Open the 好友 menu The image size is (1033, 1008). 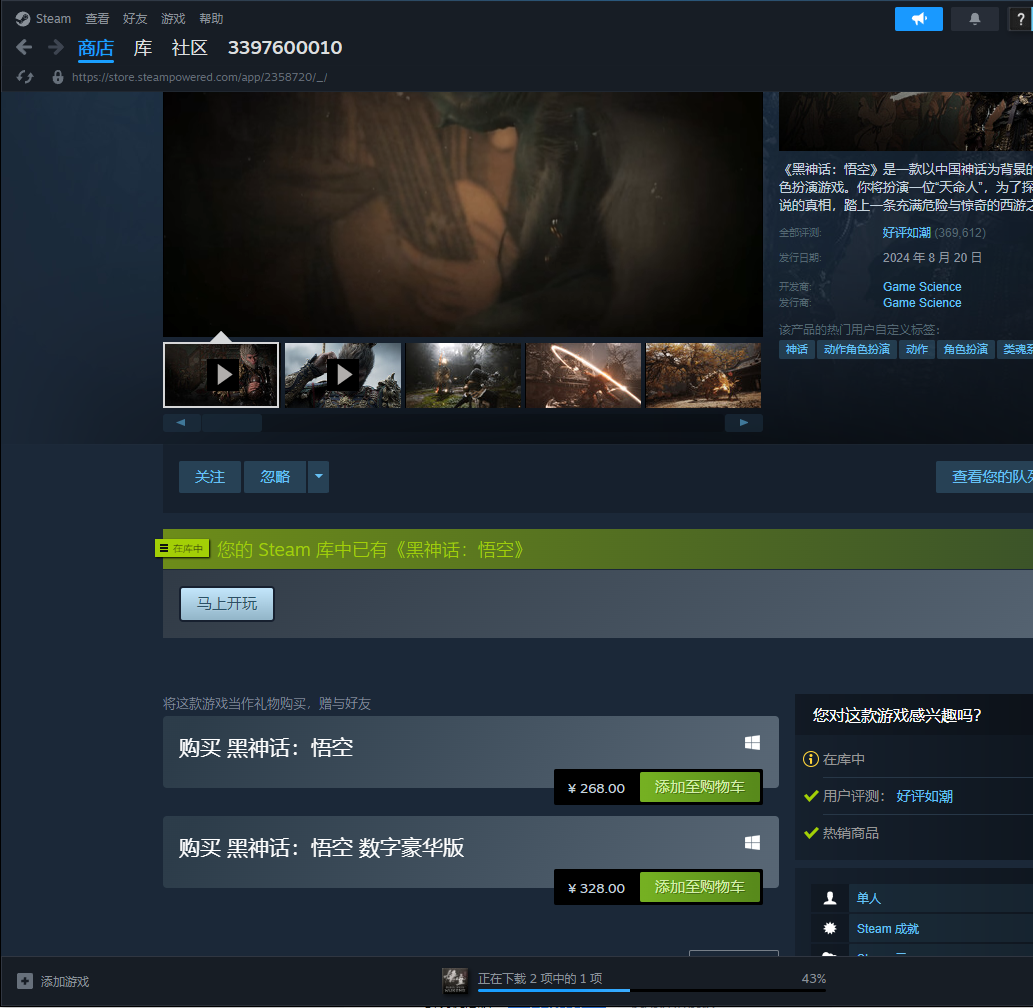135,19
